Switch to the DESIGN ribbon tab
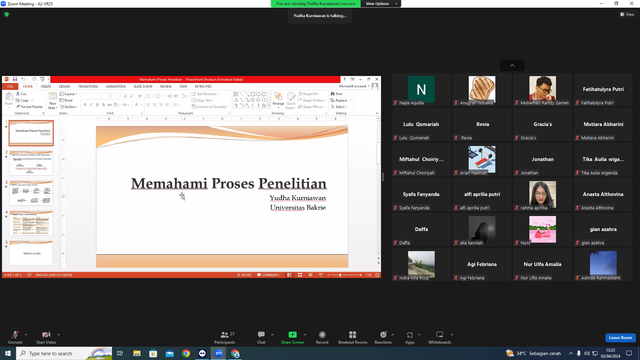The height and width of the screenshot is (360, 640). point(64,87)
